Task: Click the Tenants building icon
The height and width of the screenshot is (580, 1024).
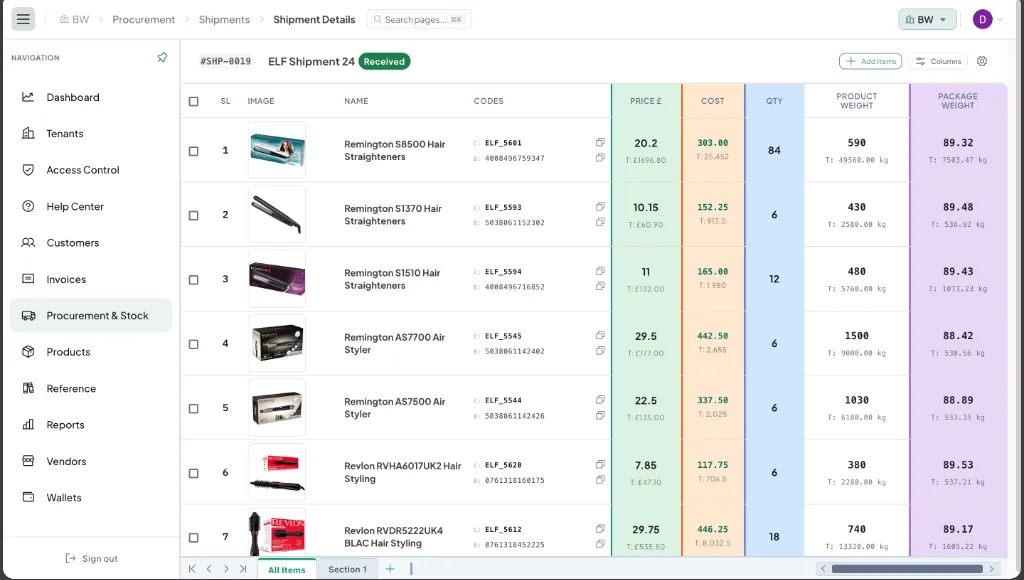Action: pos(28,133)
